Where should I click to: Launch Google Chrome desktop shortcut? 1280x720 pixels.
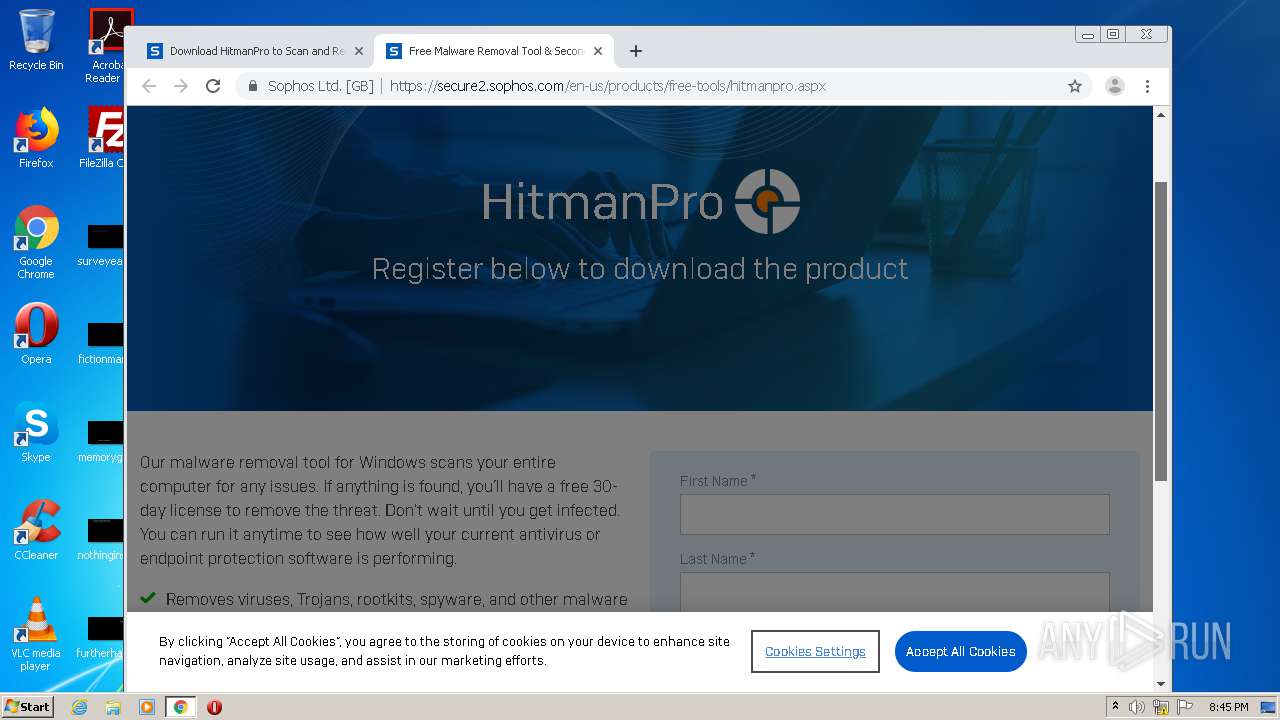(36, 242)
